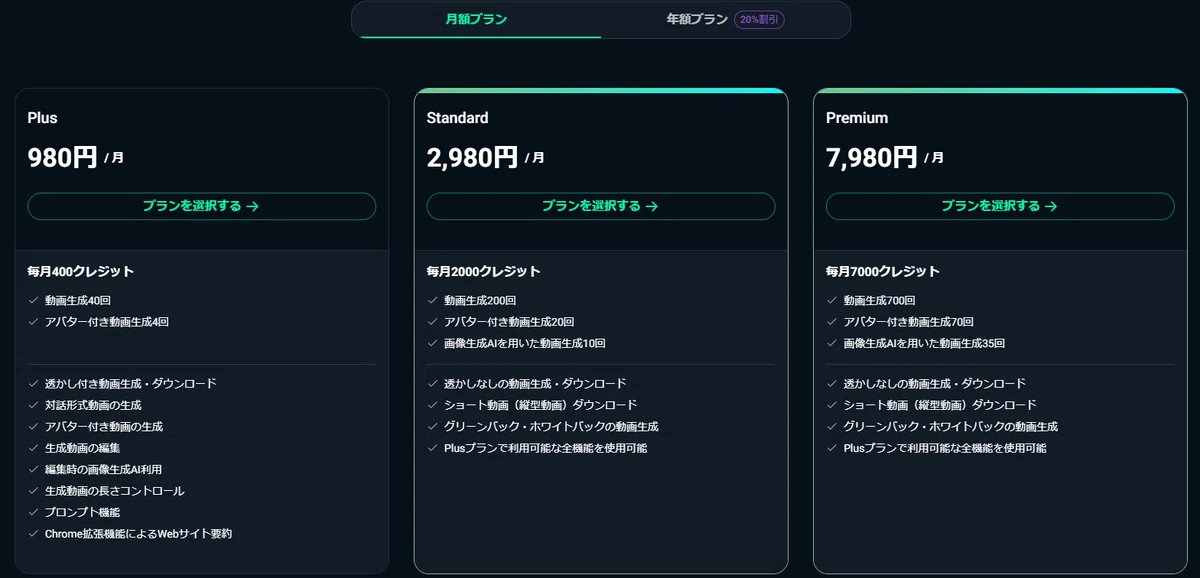Click checkmark beside 画像生成AIを用いた動画生成10回

(433, 343)
